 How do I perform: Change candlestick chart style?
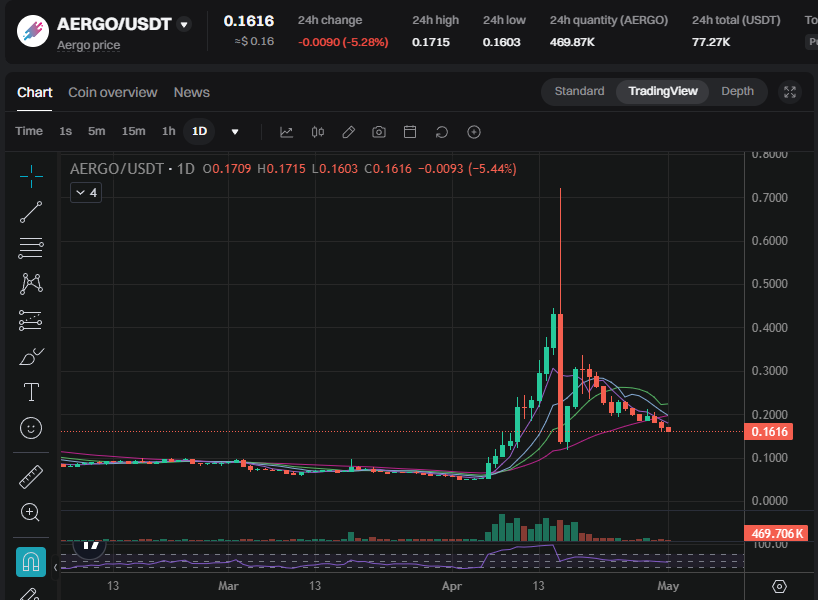pyautogui.click(x=318, y=132)
